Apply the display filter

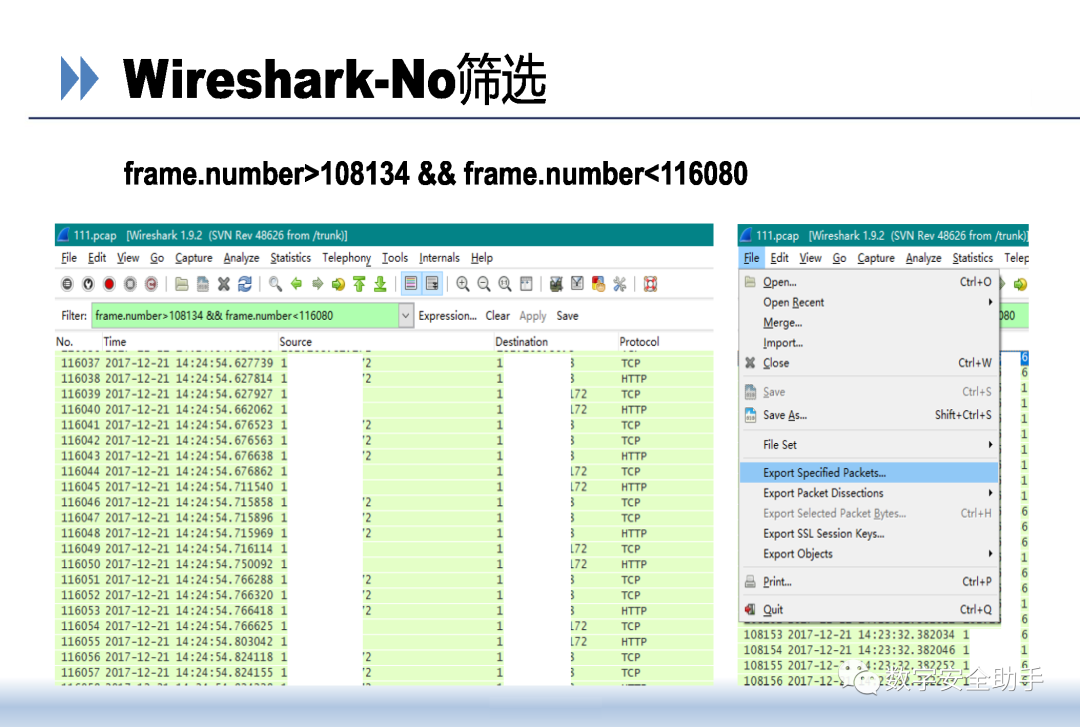point(532,316)
